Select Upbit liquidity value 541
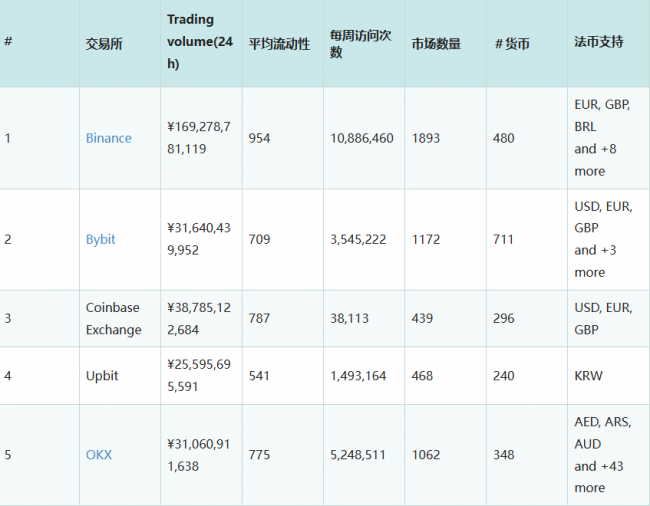The image size is (650, 506). 259,376
